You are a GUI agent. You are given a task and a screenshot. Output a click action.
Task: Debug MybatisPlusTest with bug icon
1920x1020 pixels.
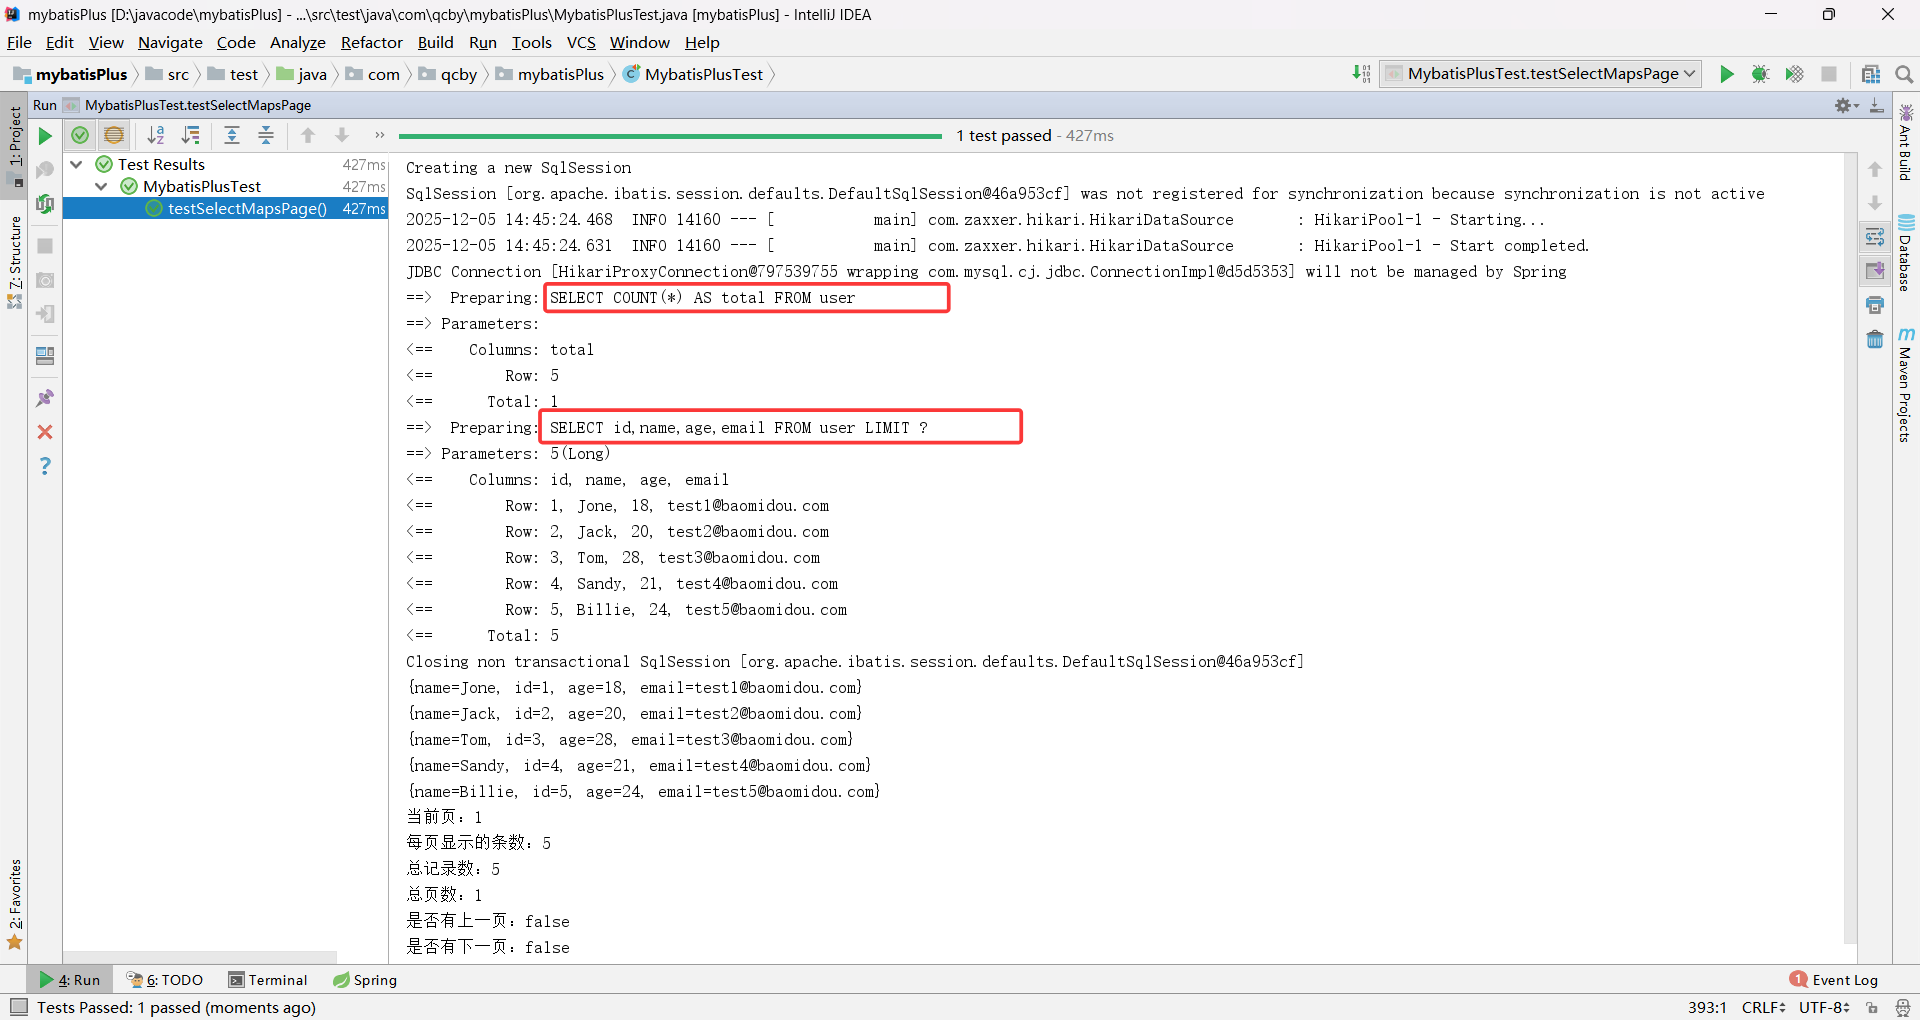pos(1761,74)
